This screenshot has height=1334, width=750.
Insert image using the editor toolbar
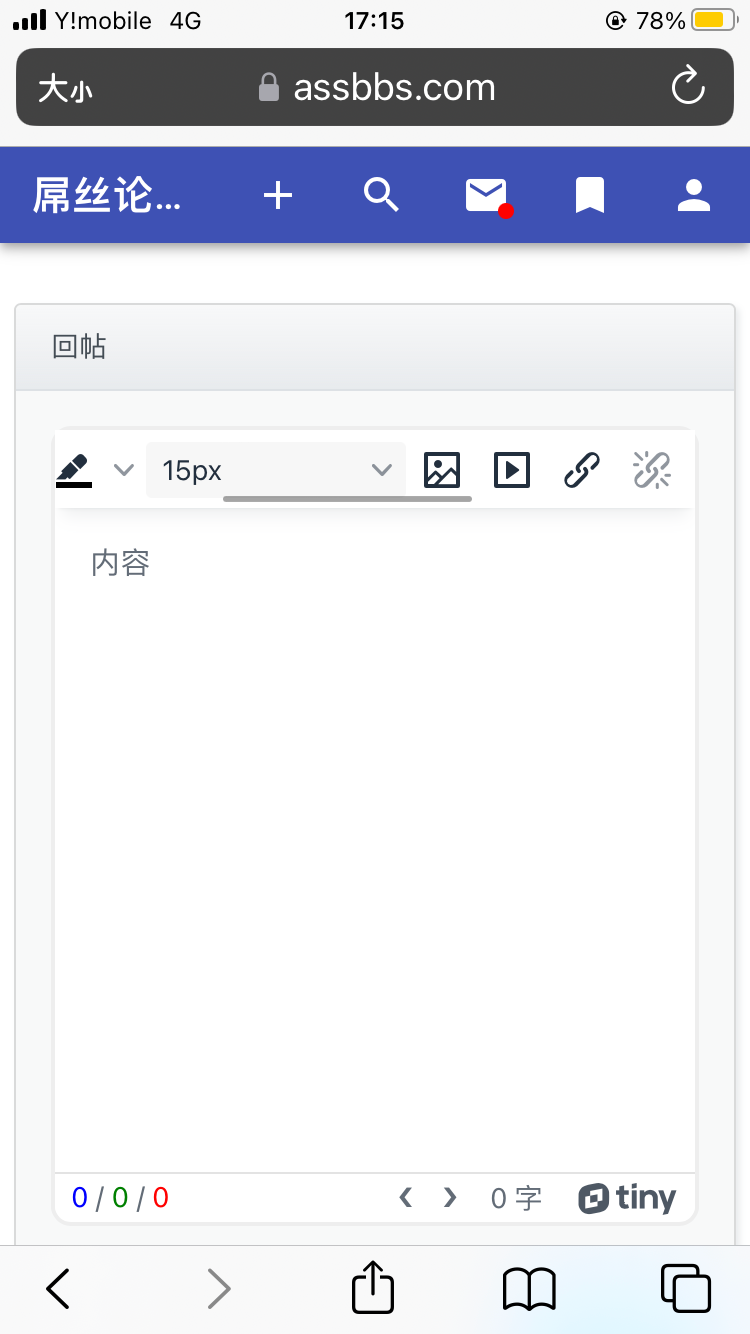click(x=442, y=469)
